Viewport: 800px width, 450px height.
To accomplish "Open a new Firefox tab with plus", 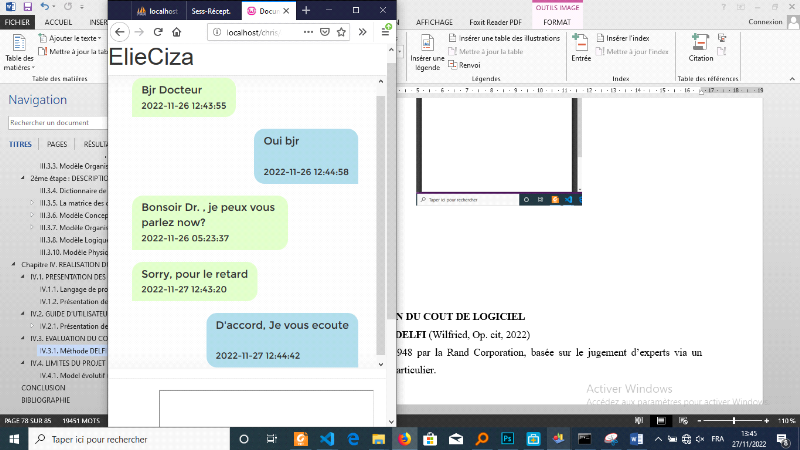I will pos(306,10).
